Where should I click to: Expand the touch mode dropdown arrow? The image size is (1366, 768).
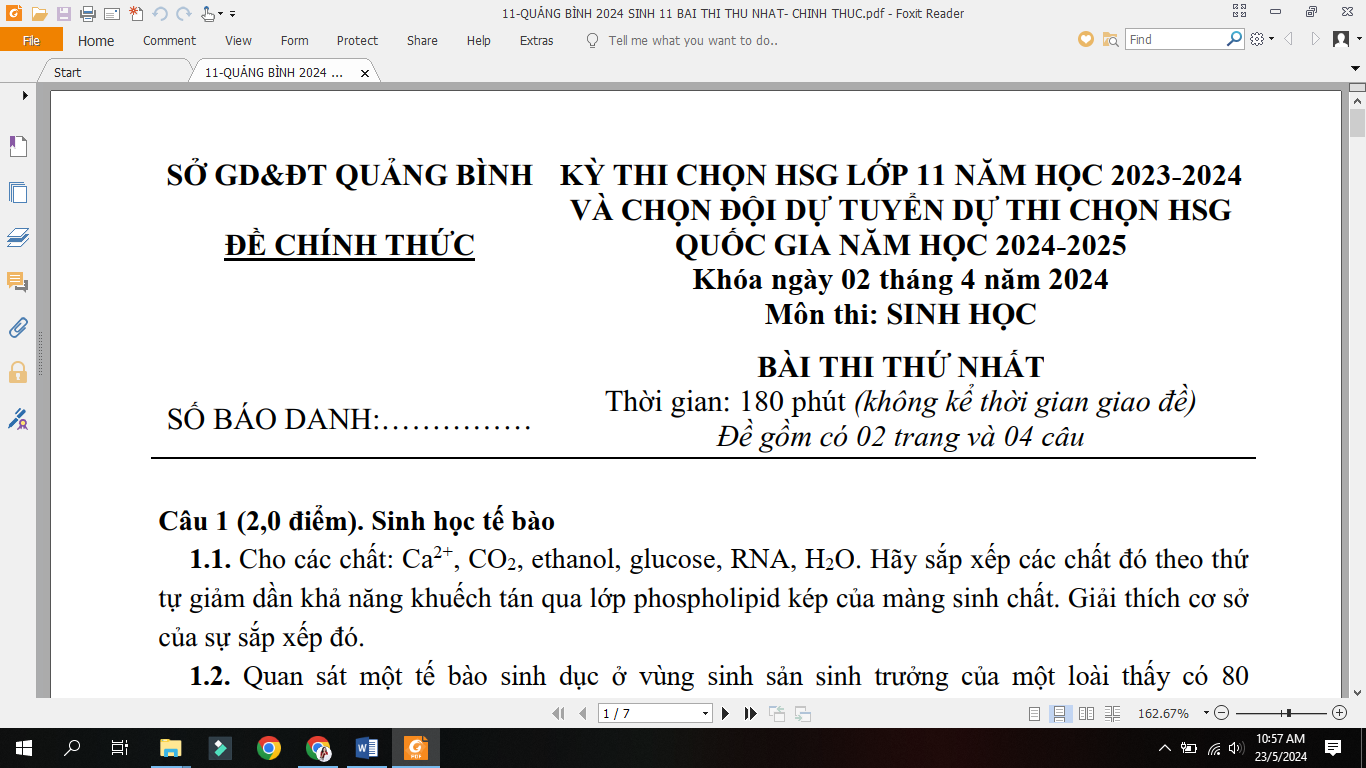pyautogui.click(x=221, y=14)
